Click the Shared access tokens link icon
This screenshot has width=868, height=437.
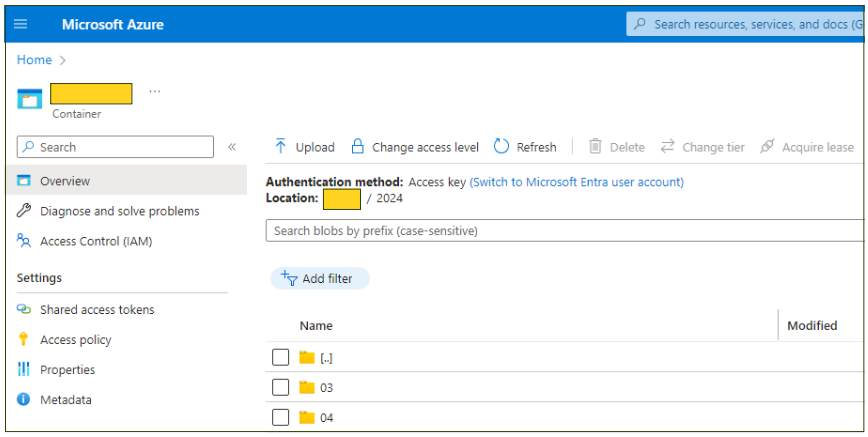click(x=24, y=310)
